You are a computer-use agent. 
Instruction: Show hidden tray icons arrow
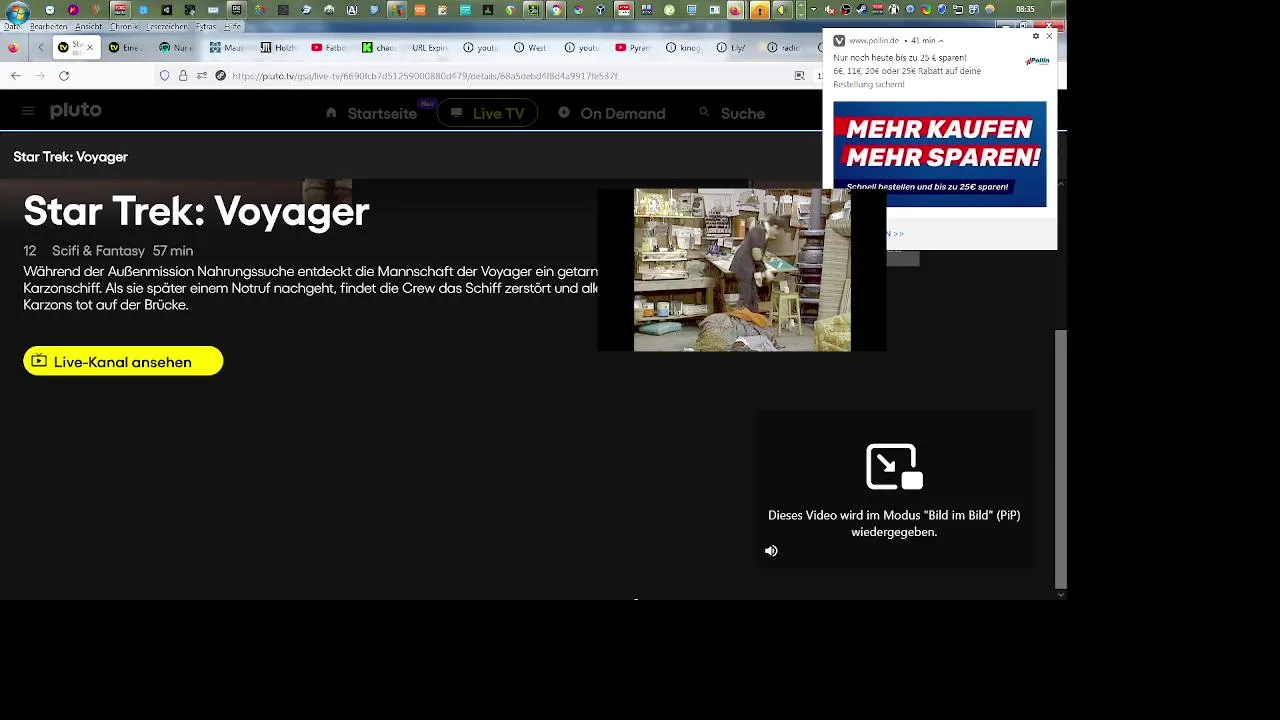point(813,10)
